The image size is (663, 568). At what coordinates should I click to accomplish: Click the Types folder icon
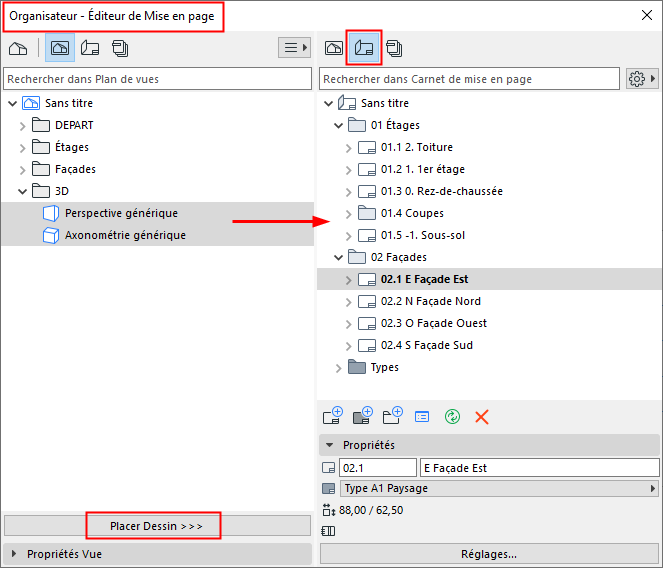pyautogui.click(x=357, y=367)
